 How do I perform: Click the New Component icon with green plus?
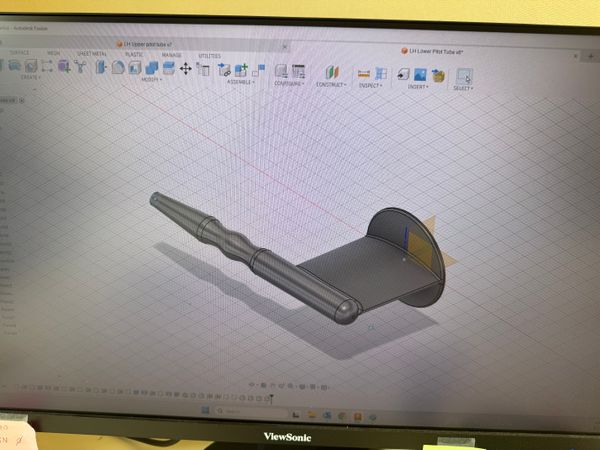pyautogui.click(x=241, y=70)
